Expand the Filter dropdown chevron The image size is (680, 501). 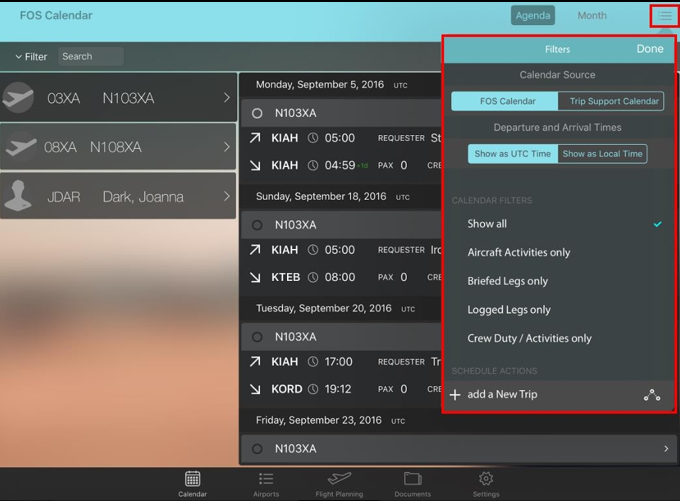click(19, 57)
